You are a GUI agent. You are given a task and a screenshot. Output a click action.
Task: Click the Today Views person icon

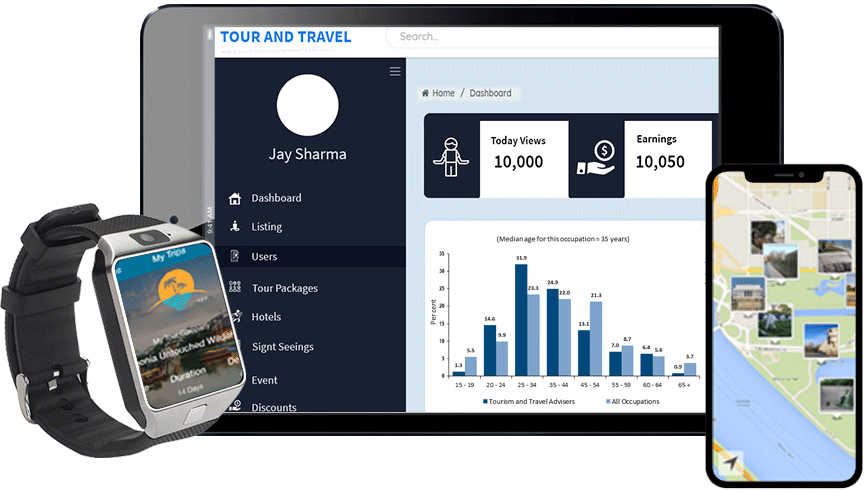(452, 158)
